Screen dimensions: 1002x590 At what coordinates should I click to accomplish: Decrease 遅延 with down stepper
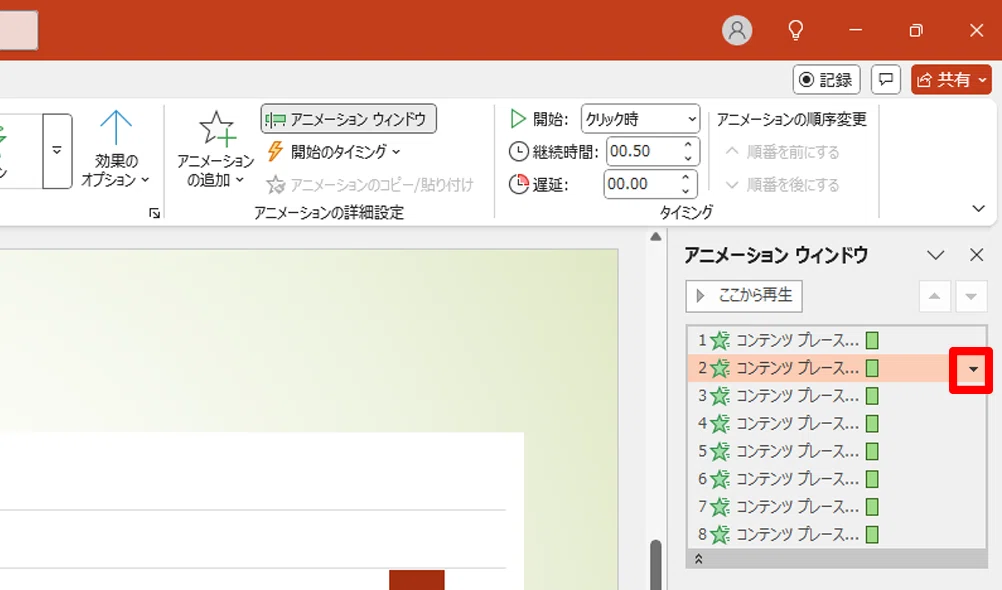tap(686, 191)
